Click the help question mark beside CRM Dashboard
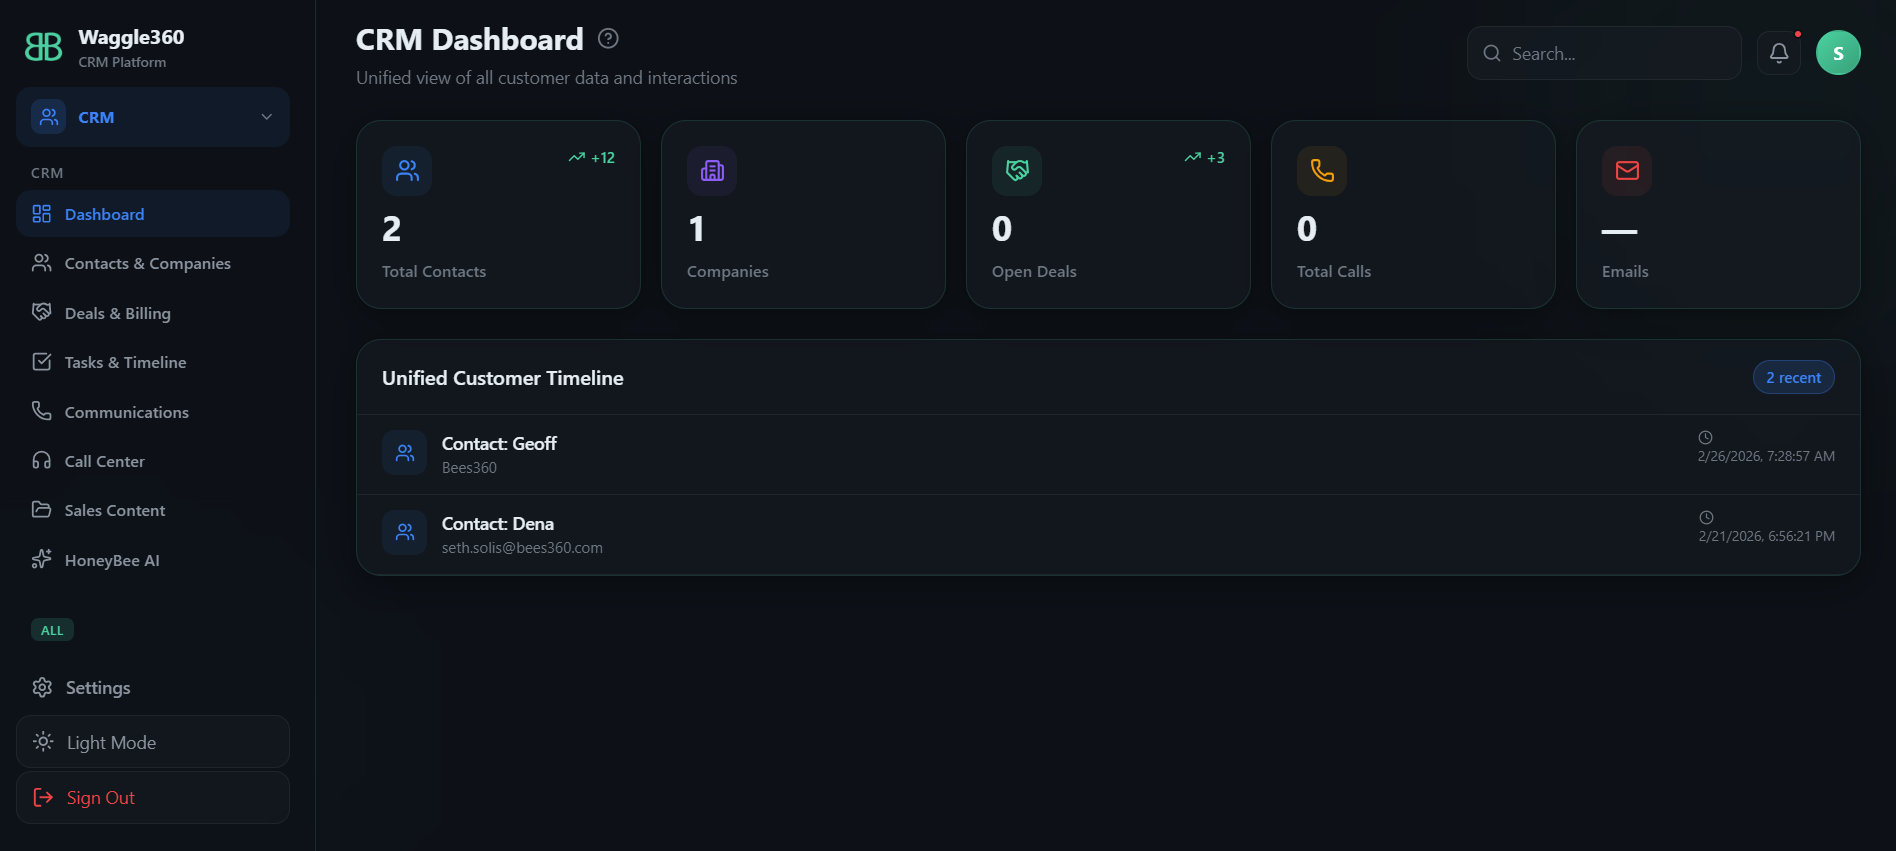This screenshot has width=1896, height=851. point(608,39)
